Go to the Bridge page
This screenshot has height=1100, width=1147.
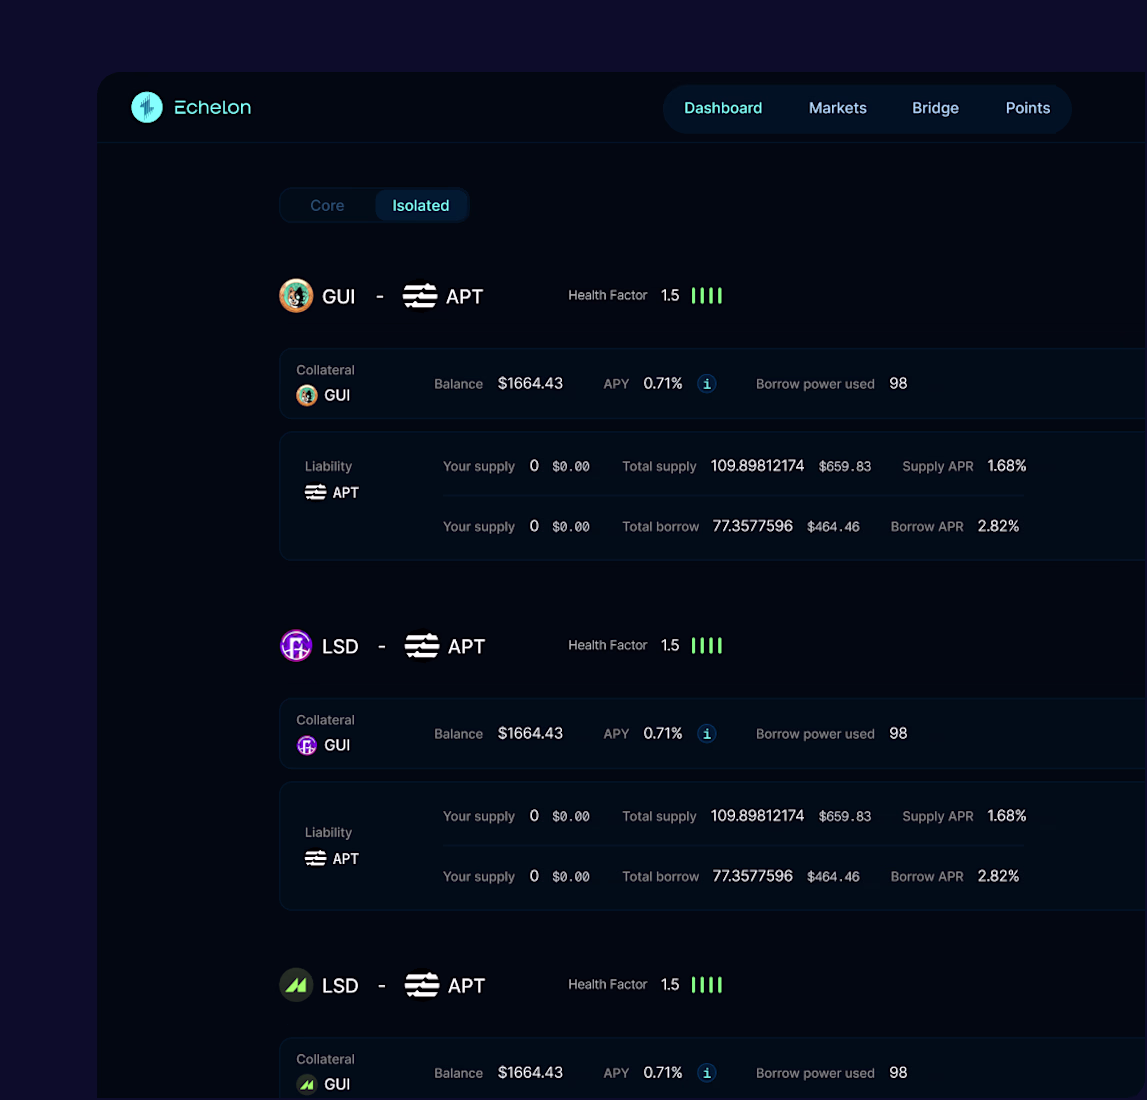pos(935,108)
